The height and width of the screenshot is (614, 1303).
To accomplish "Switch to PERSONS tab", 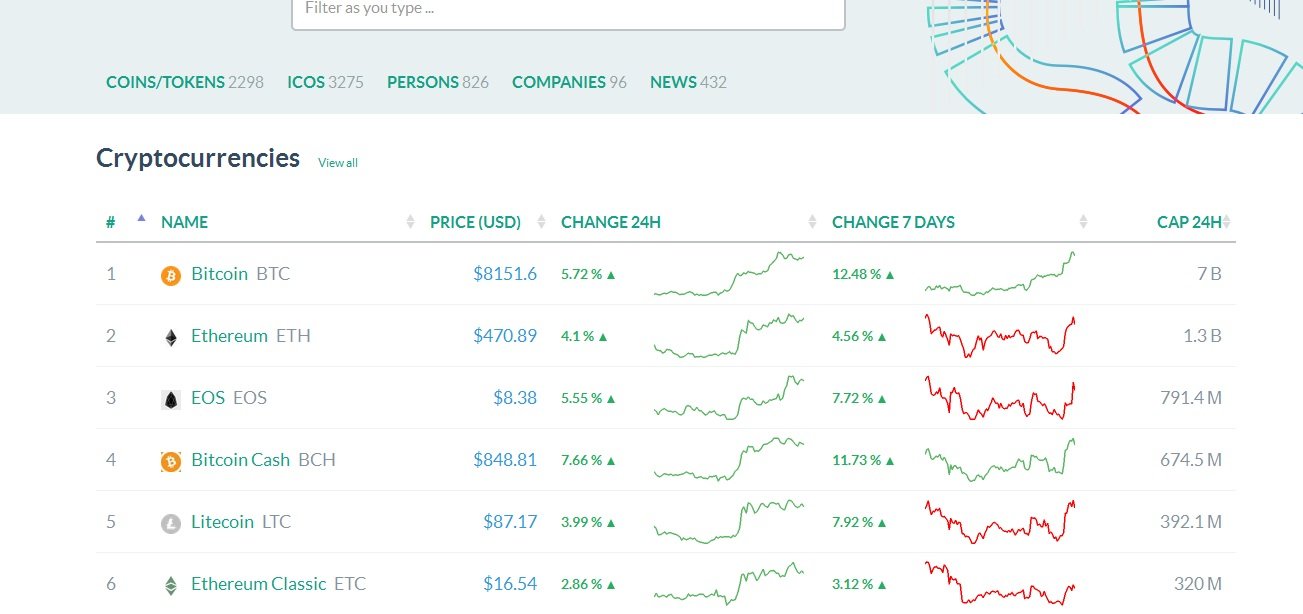I will click(438, 82).
